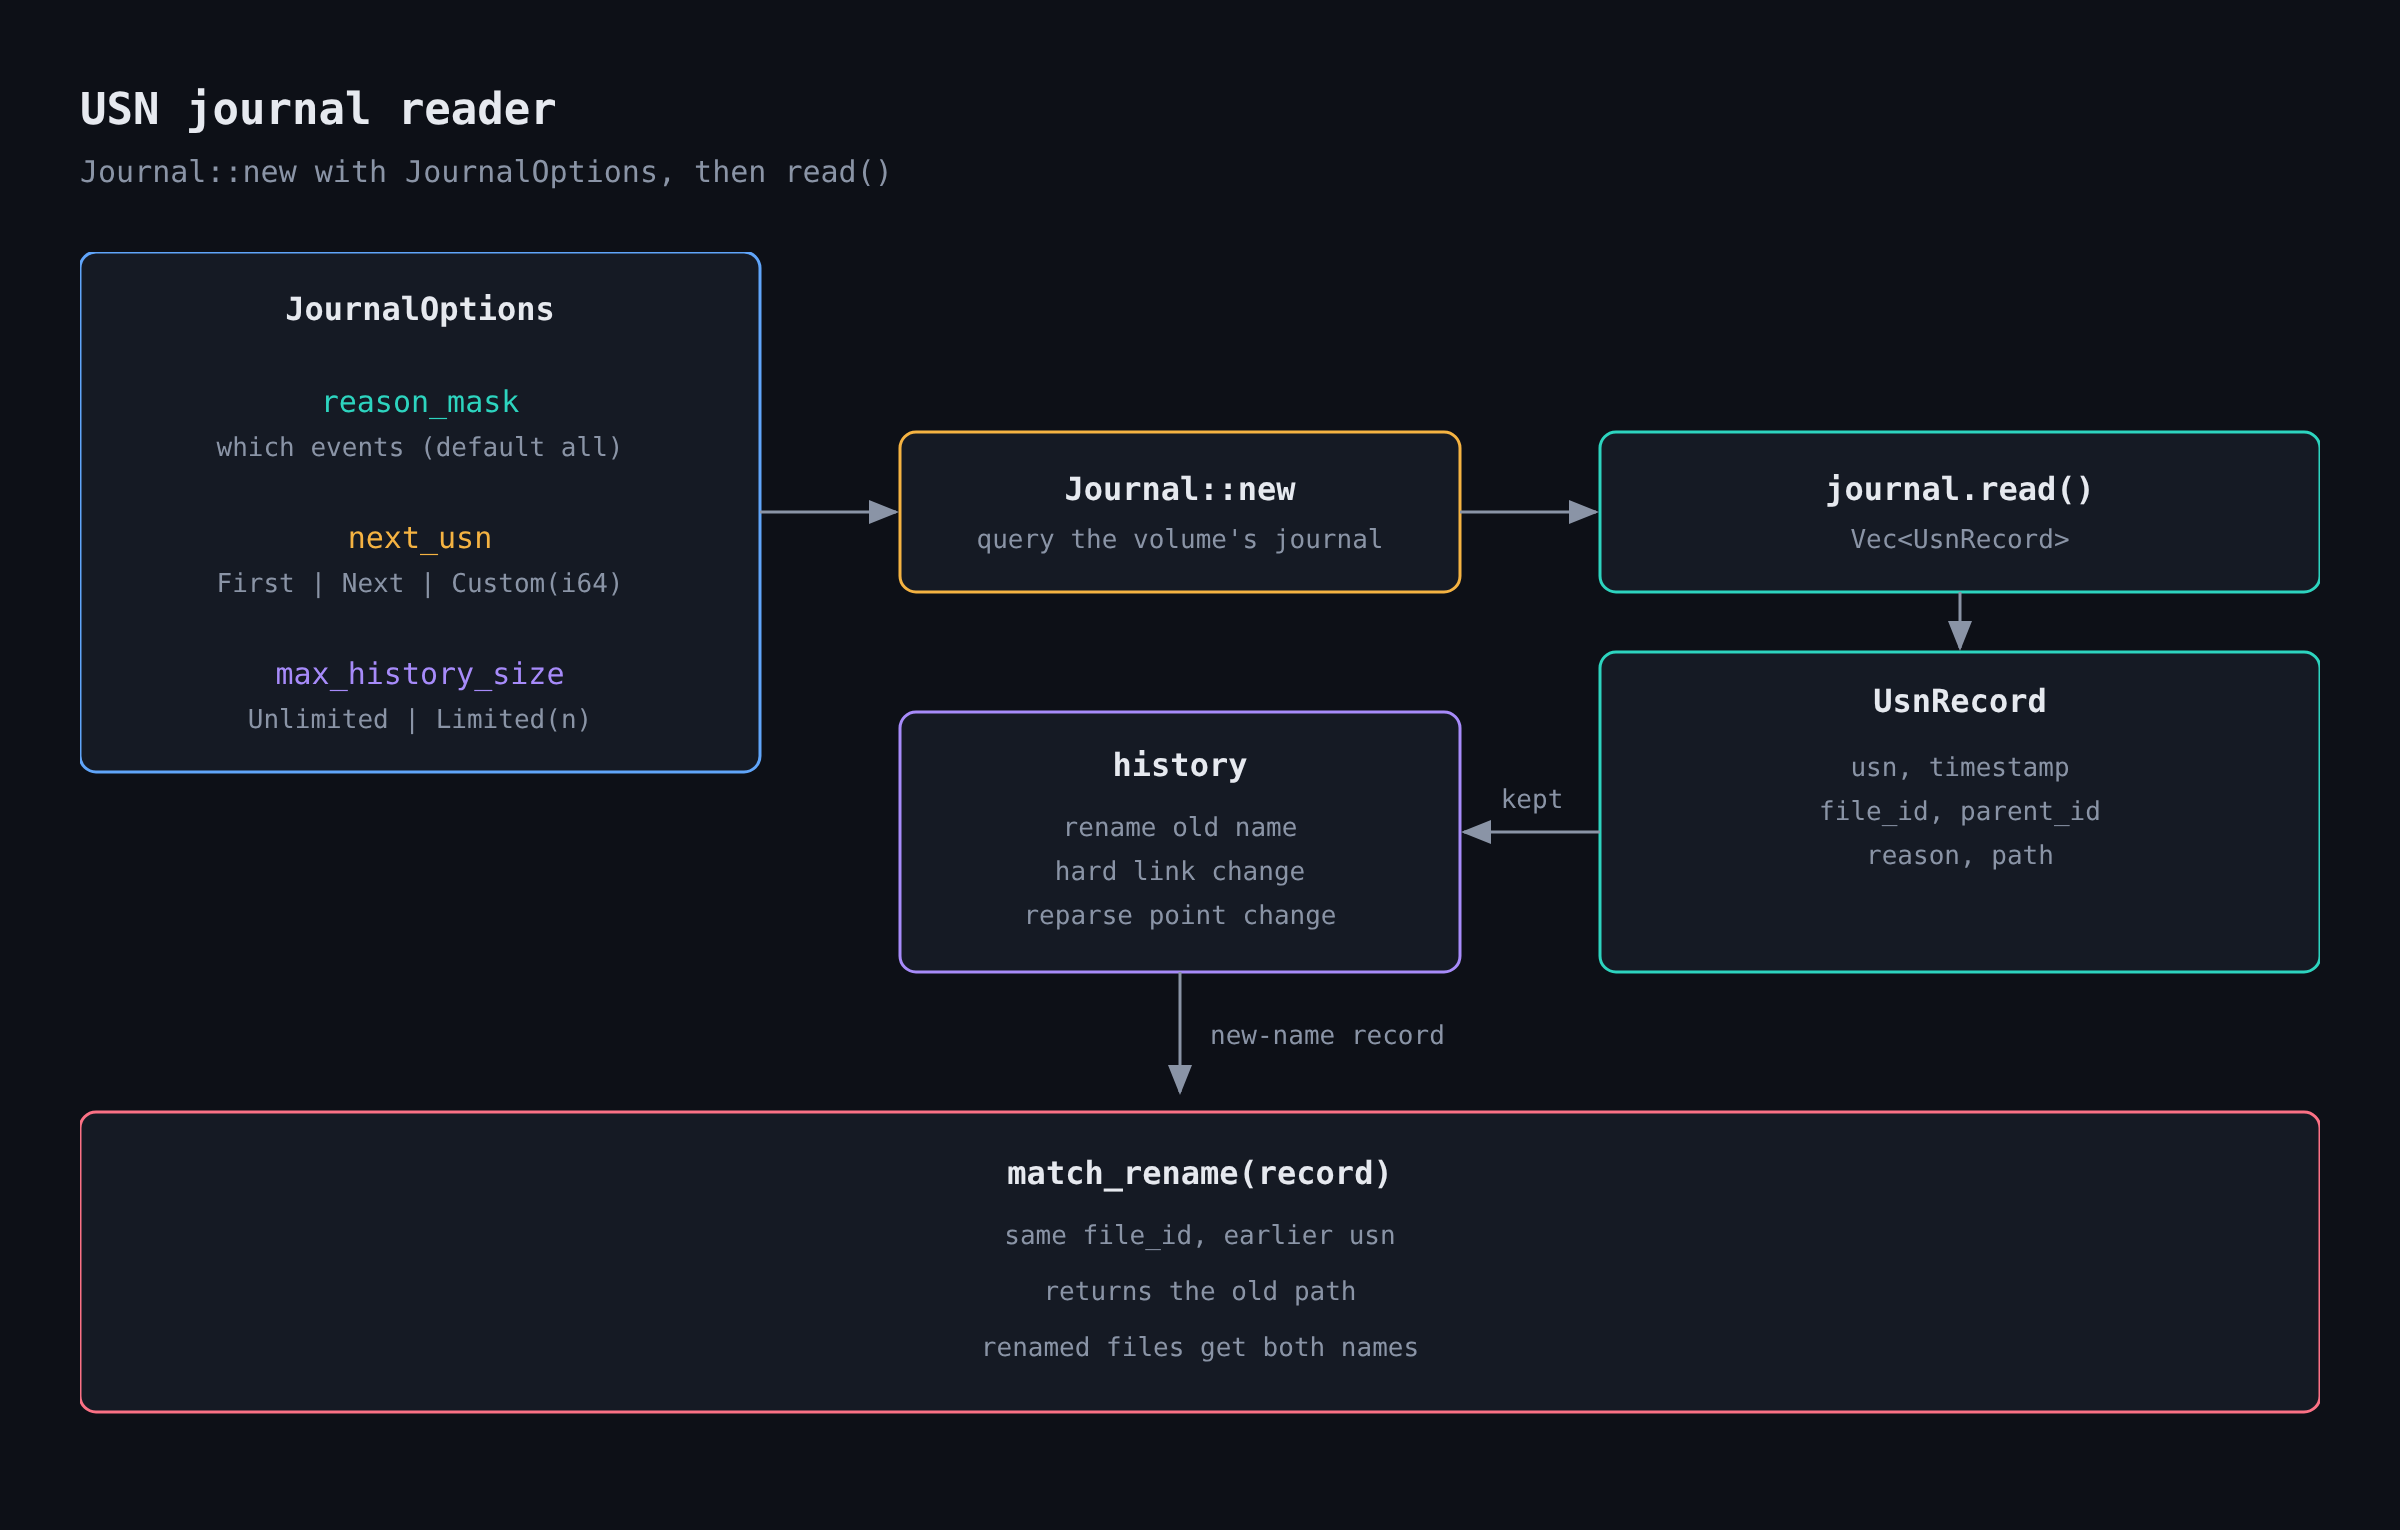Image resolution: width=2400 pixels, height=1530 pixels.
Task: Click the journal.read() heading
Action: 1960,489
